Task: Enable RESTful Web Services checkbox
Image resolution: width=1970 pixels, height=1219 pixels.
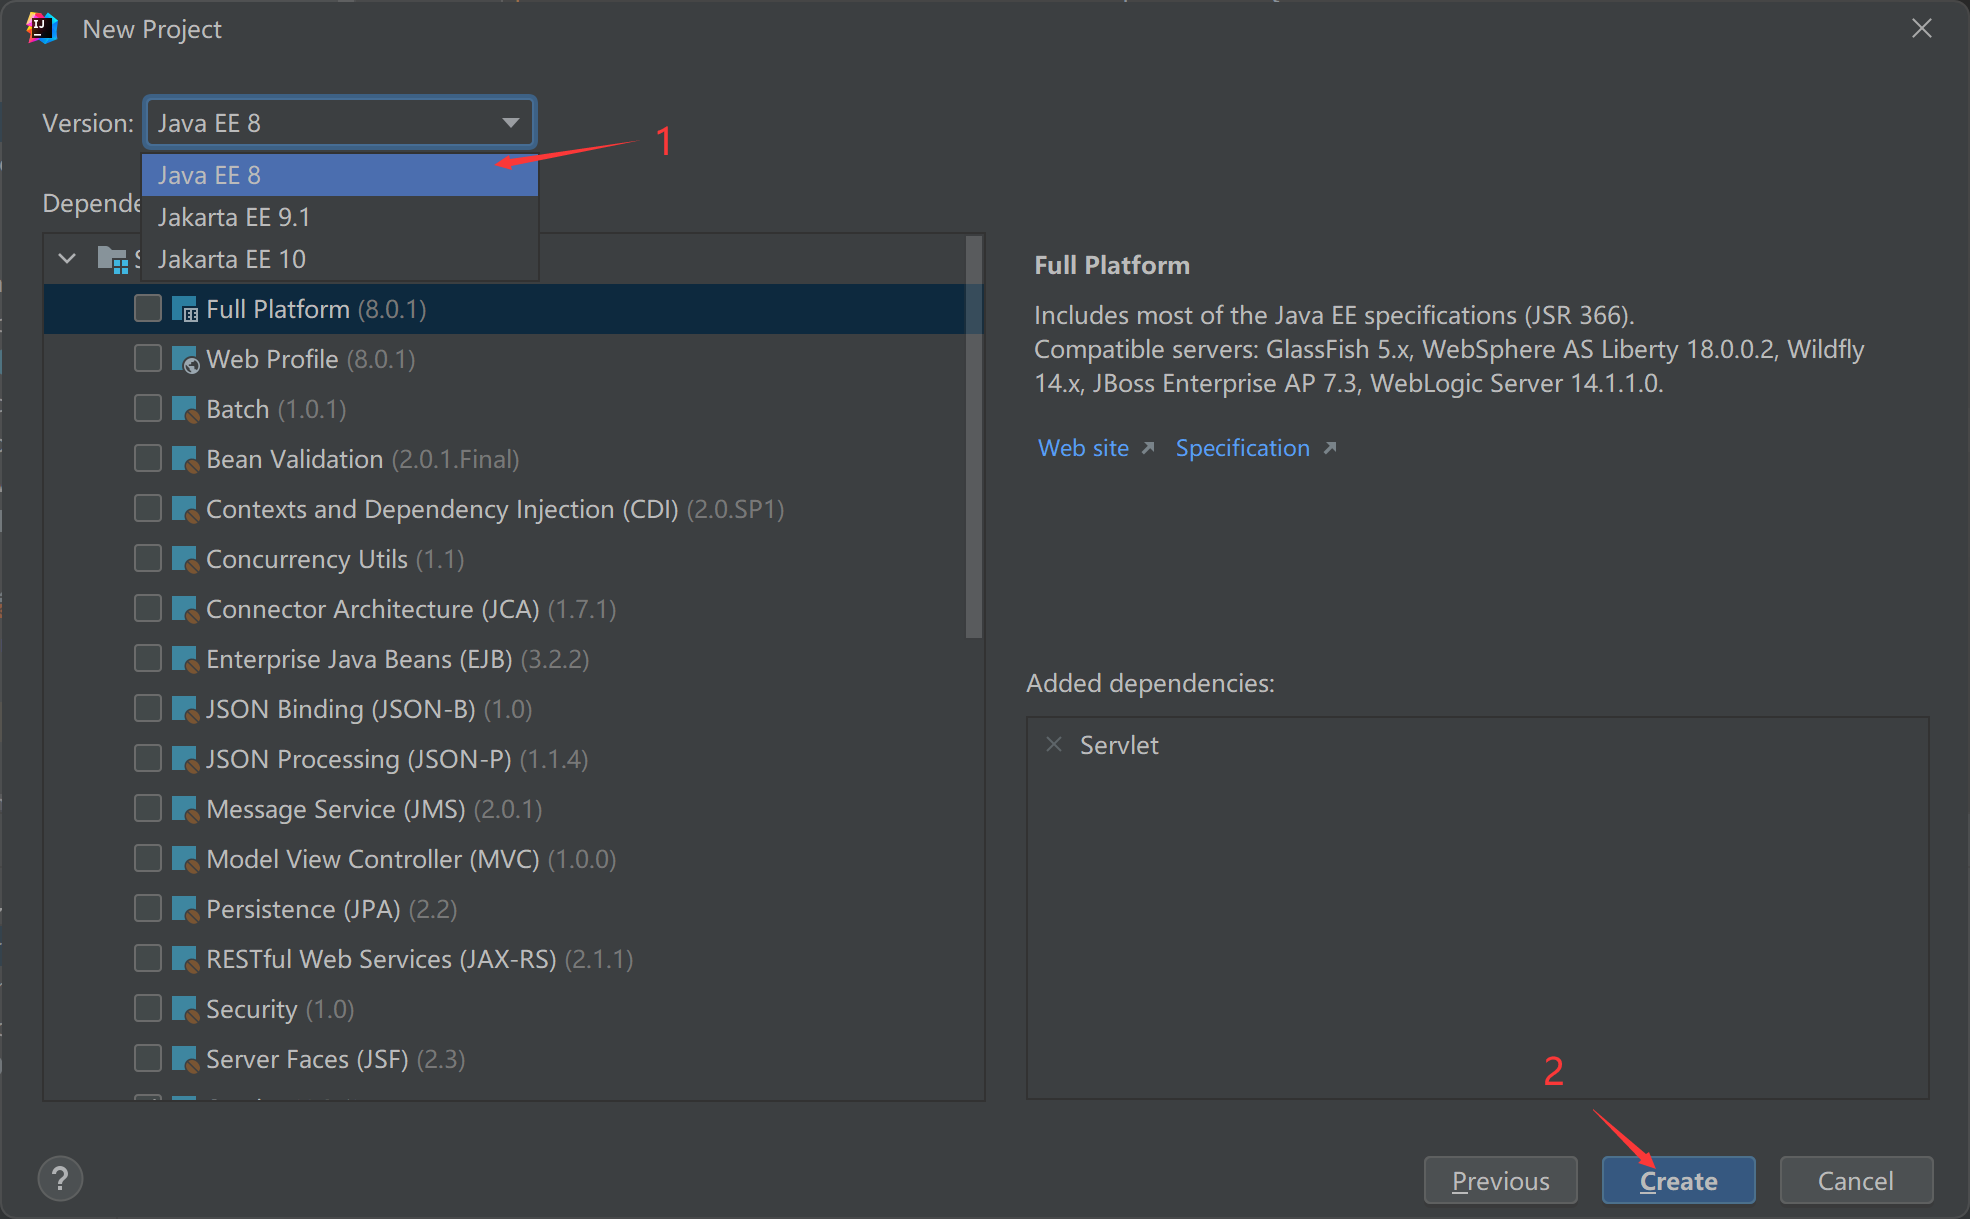Action: click(x=148, y=958)
